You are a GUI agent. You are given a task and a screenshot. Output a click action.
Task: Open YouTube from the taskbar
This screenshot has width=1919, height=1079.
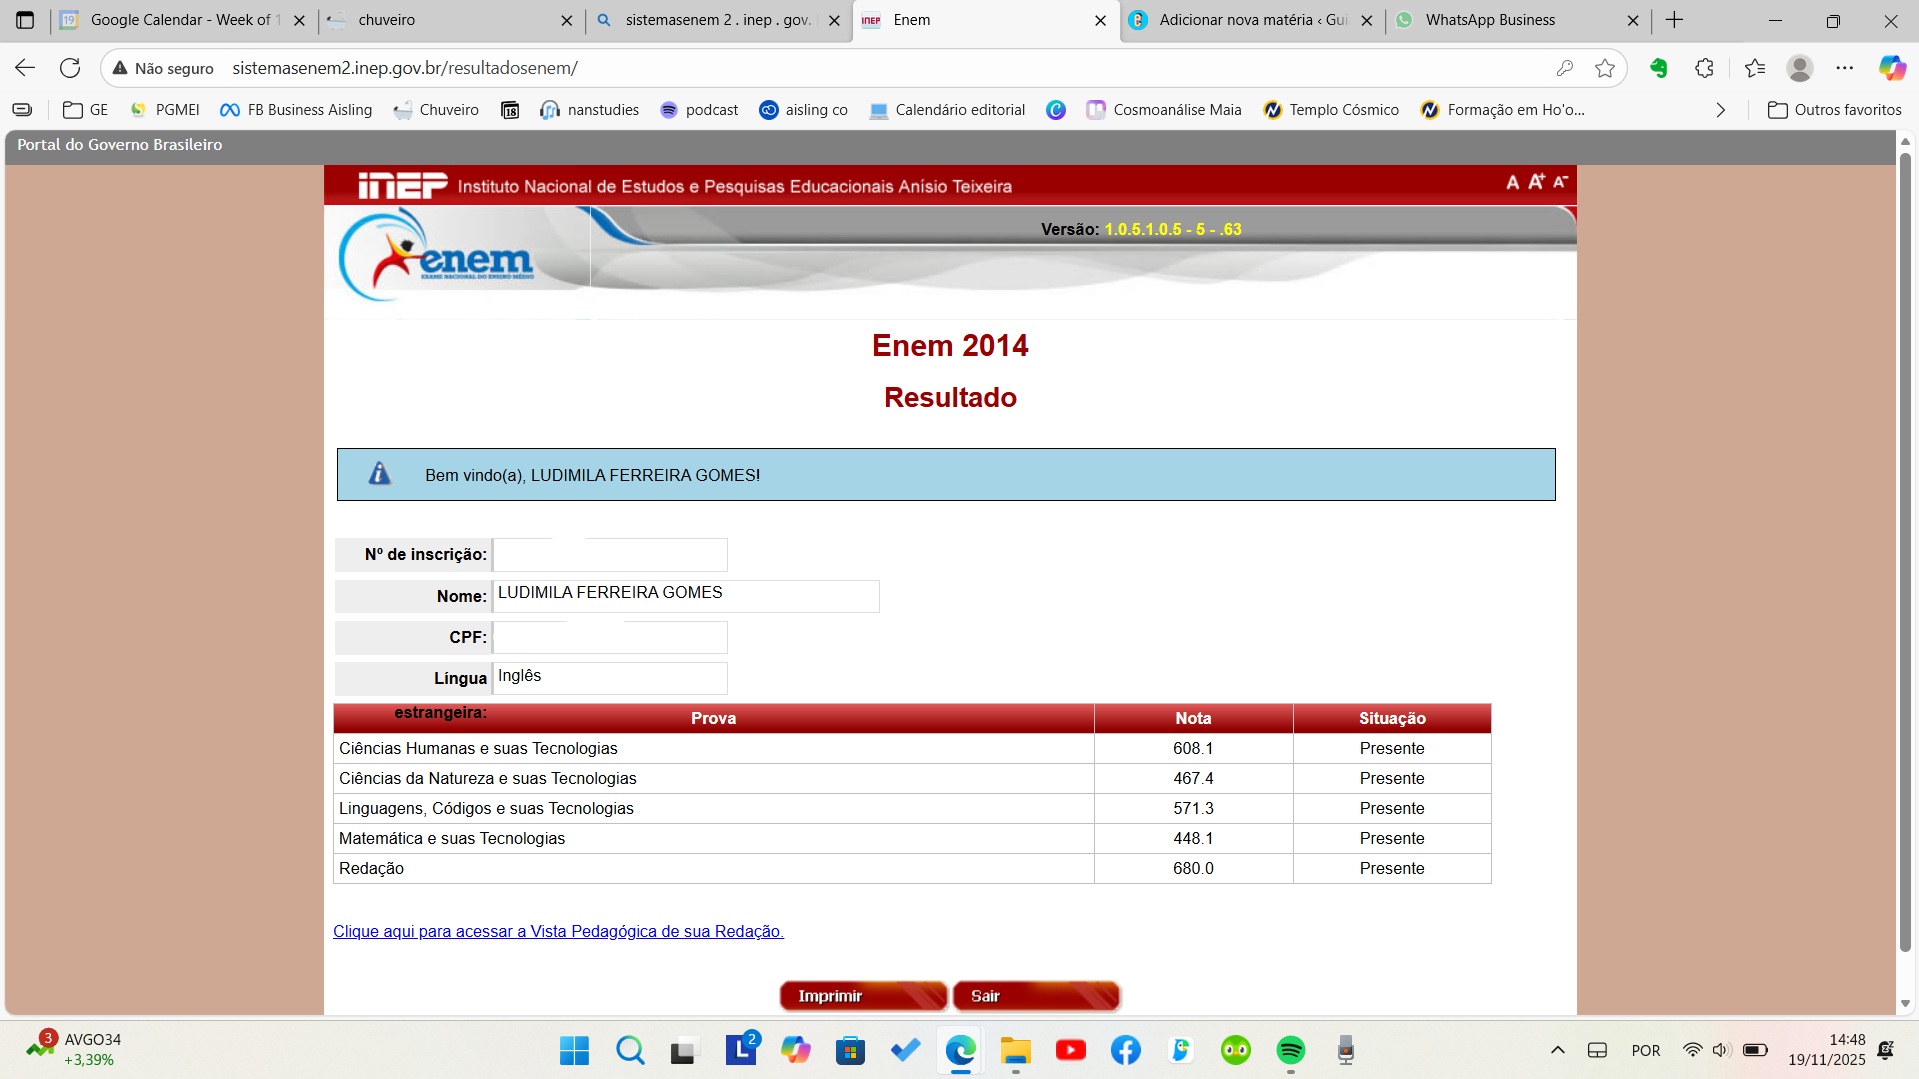(1071, 1050)
